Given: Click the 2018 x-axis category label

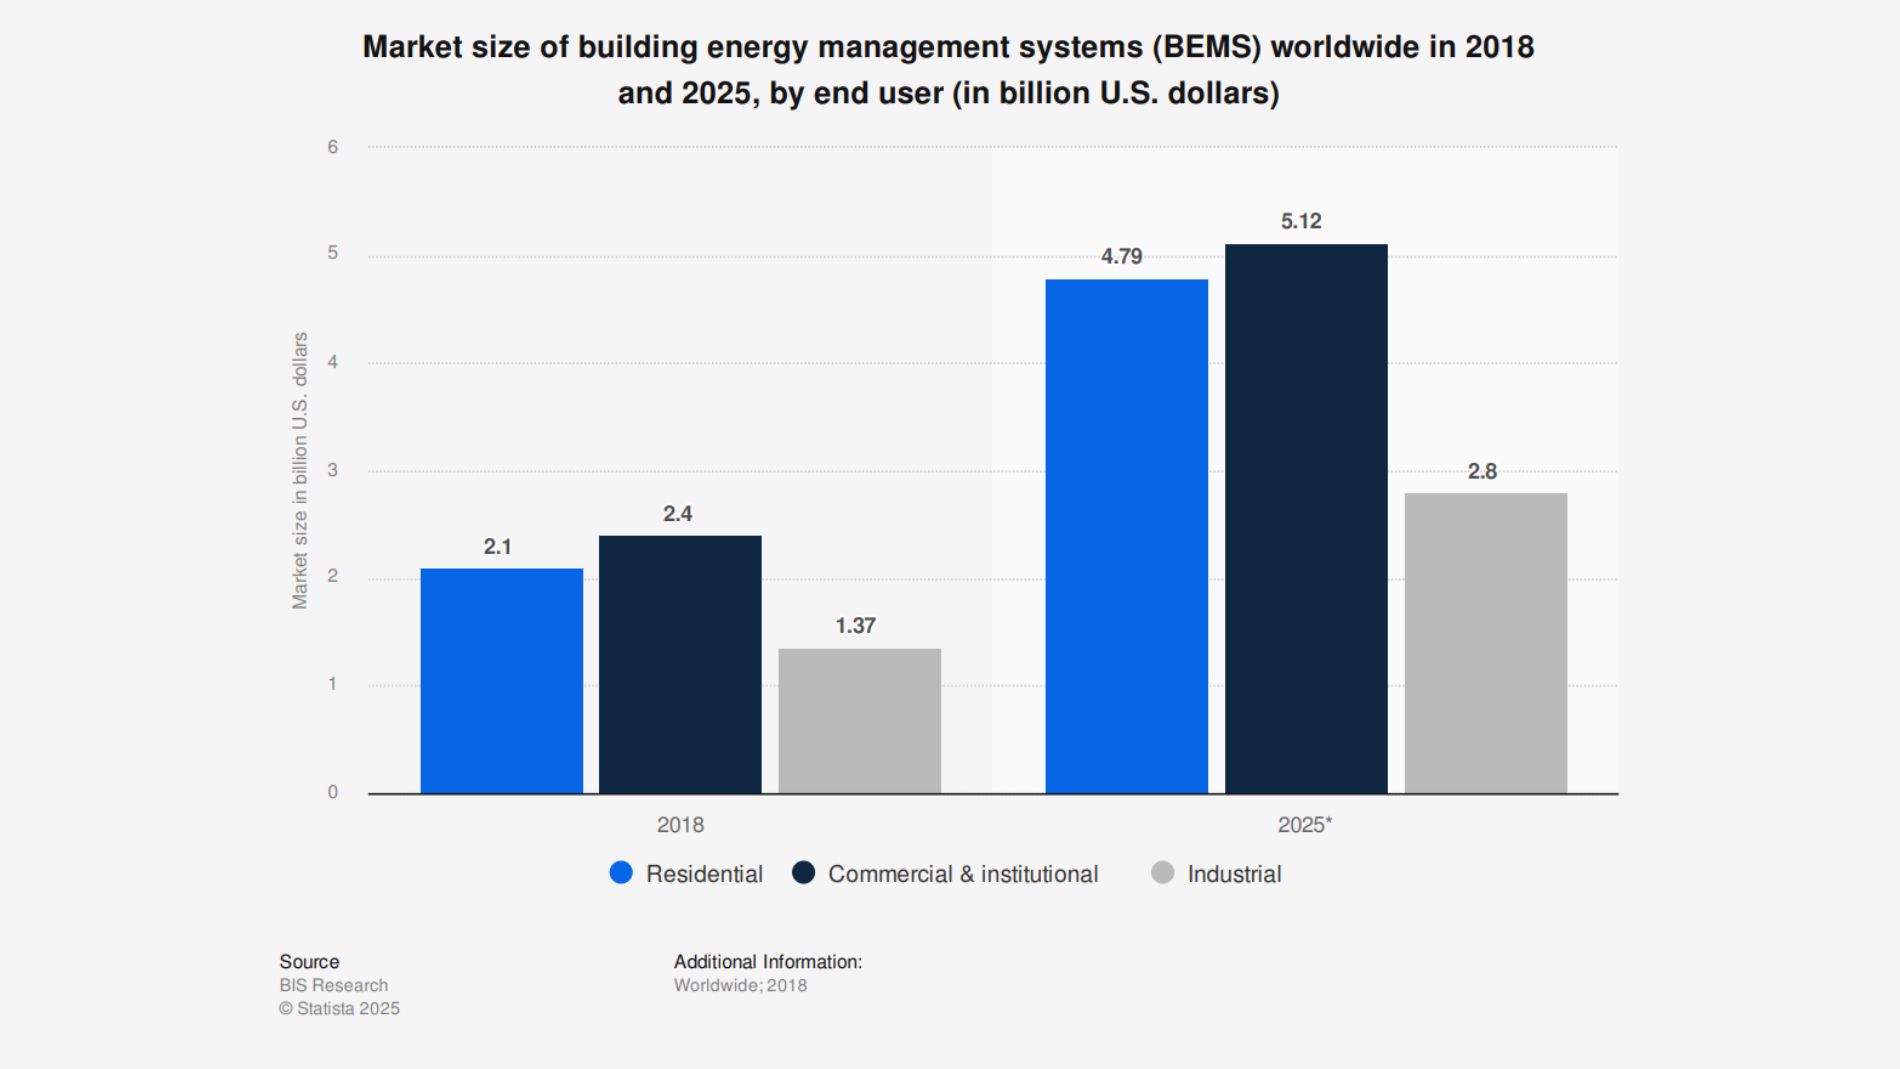Looking at the screenshot, I should tap(680, 825).
